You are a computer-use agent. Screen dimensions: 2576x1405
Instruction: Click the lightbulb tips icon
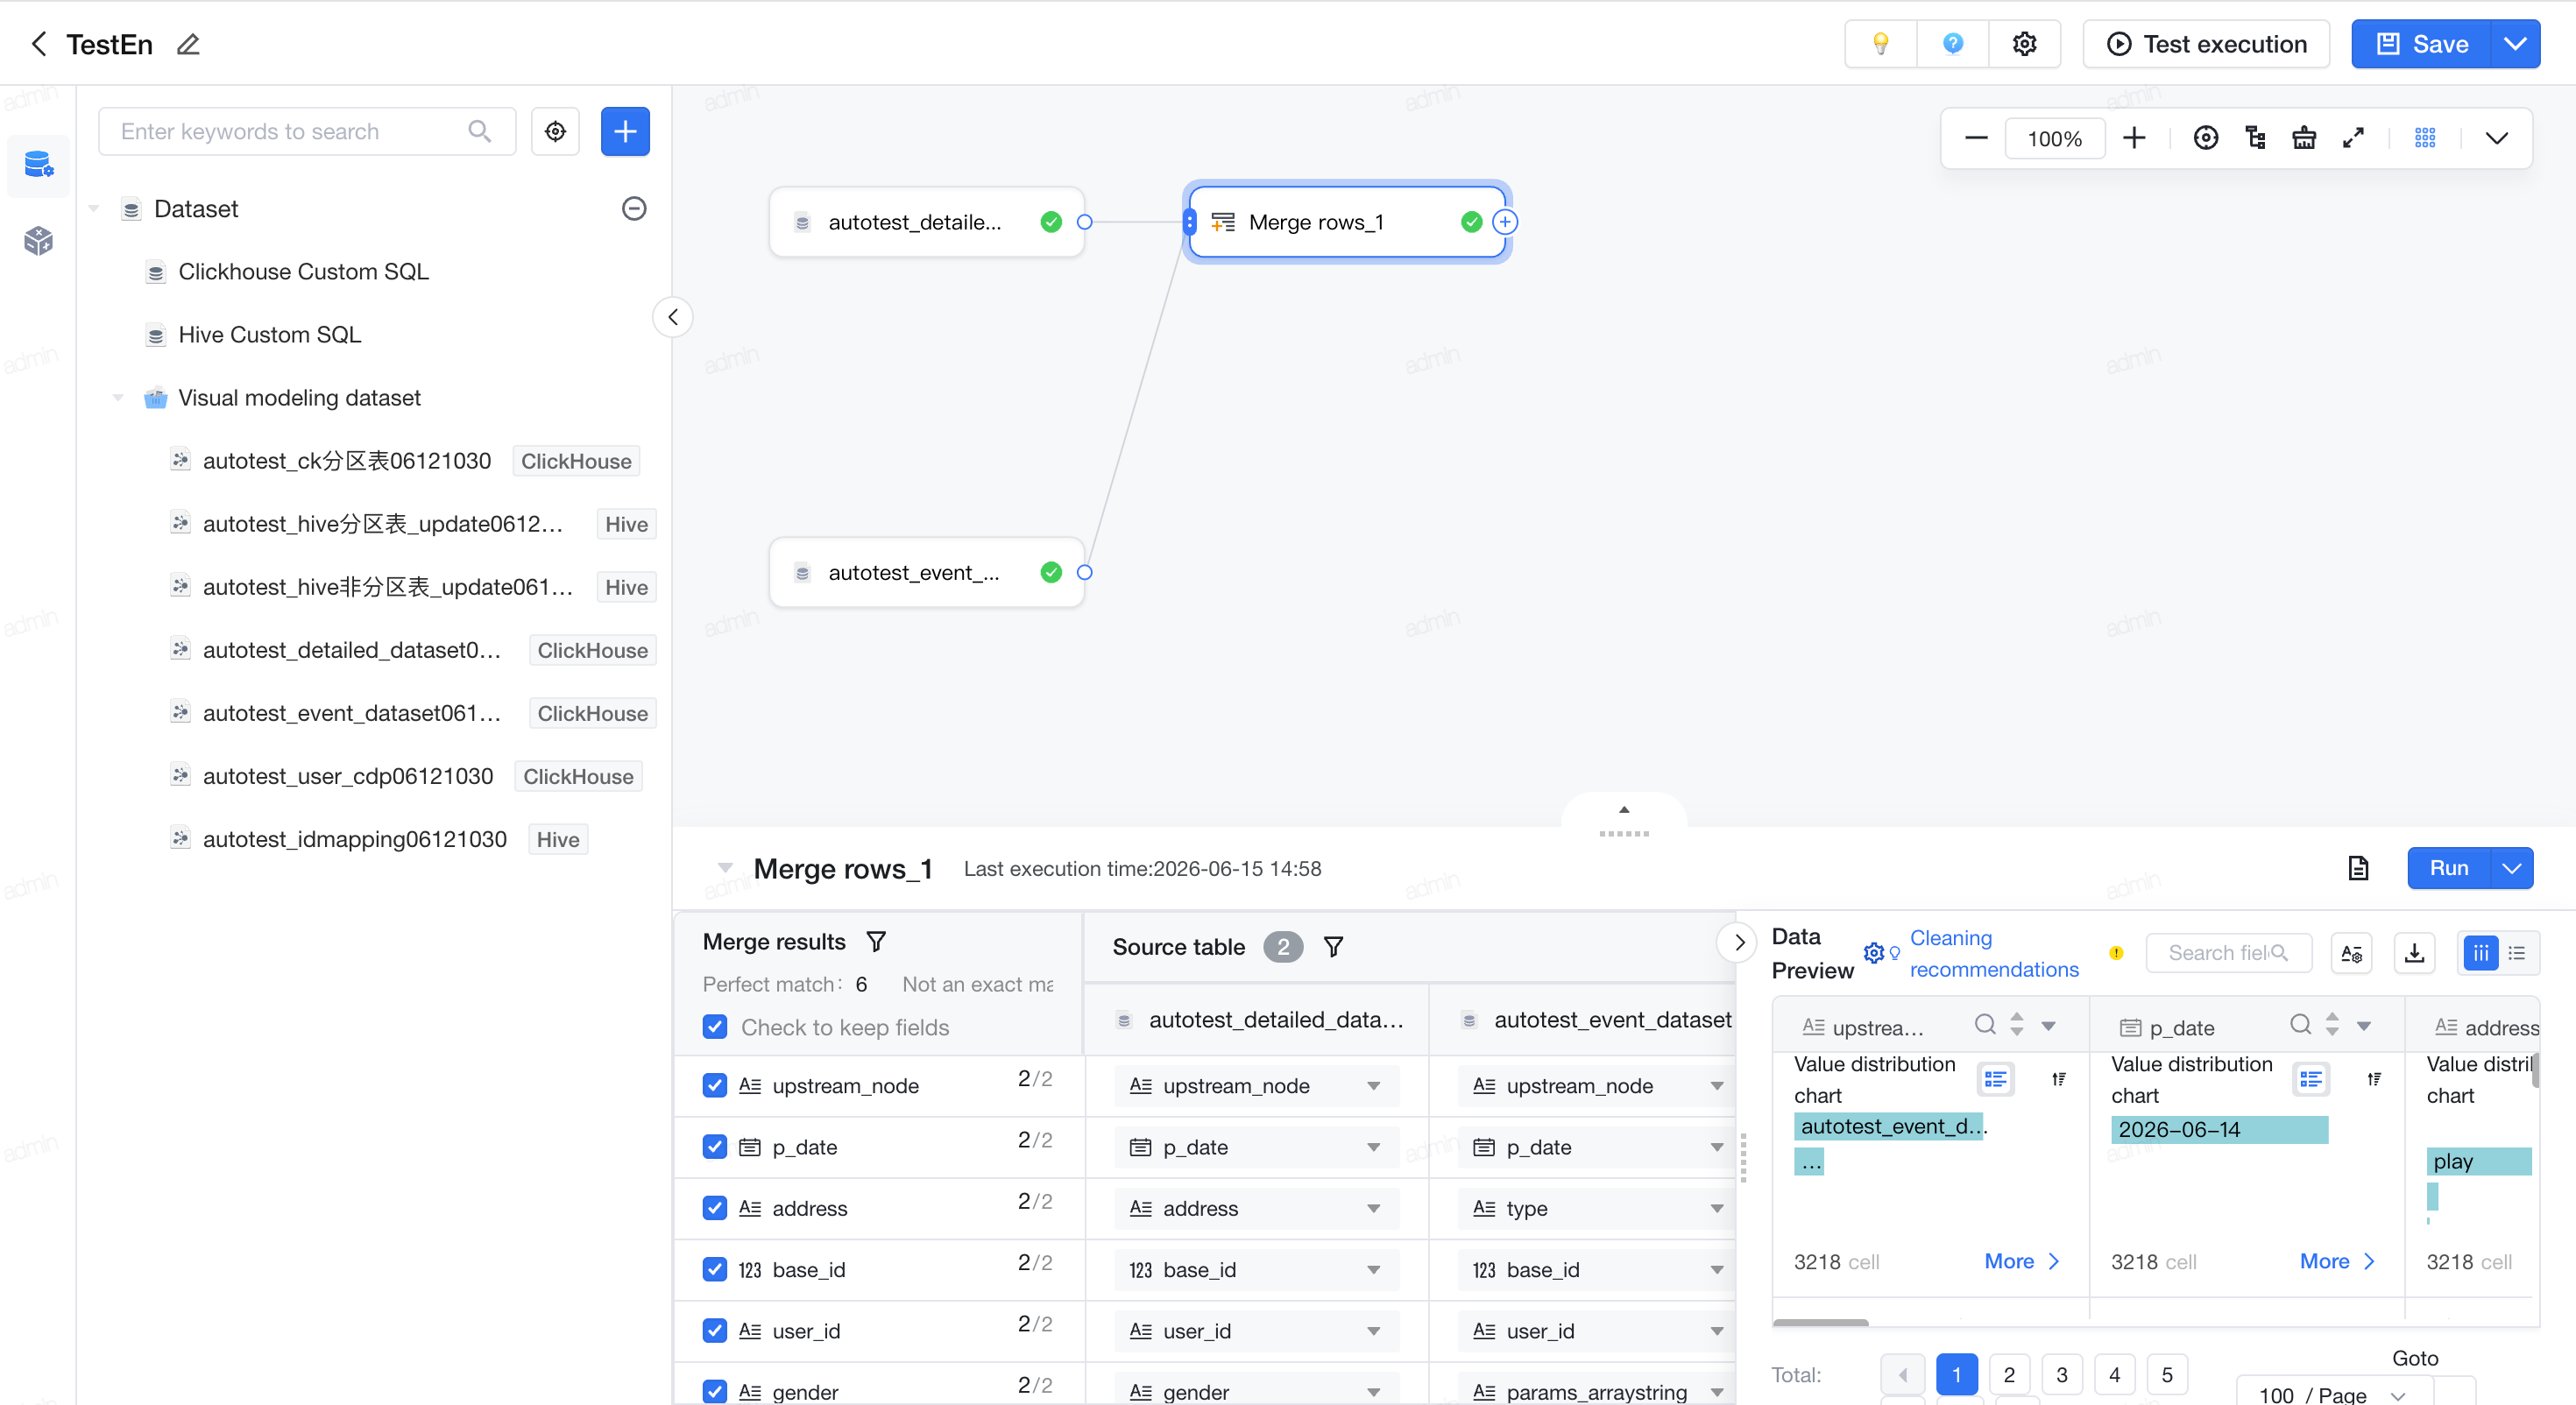[x=1880, y=44]
